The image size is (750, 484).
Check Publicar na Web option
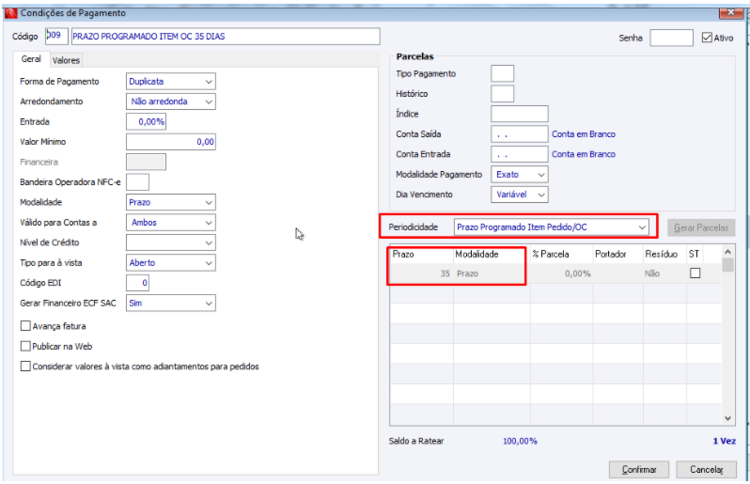tap(25, 346)
